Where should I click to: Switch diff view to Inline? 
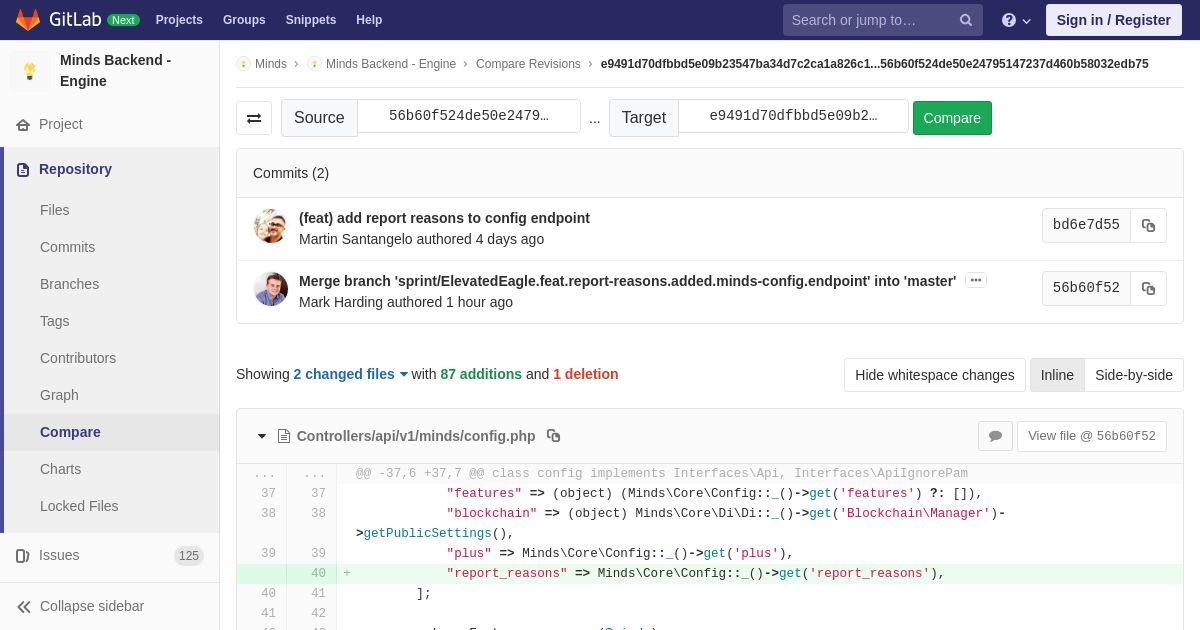click(1057, 375)
